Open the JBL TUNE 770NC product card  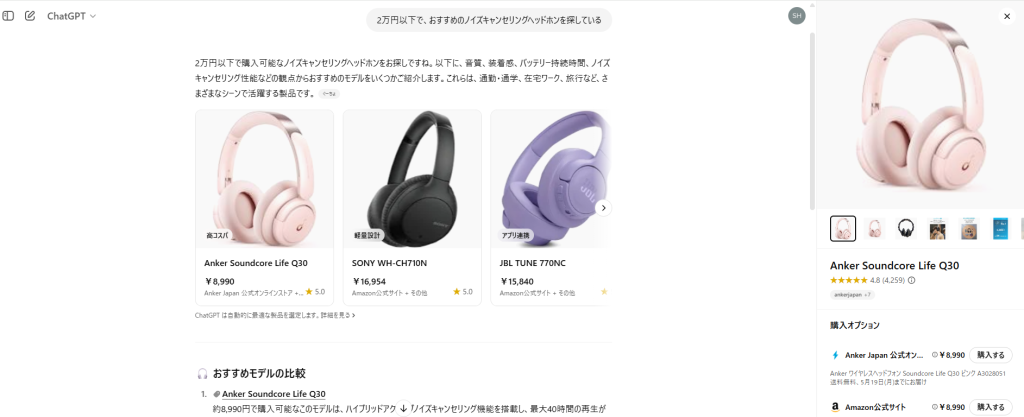[x=551, y=208]
